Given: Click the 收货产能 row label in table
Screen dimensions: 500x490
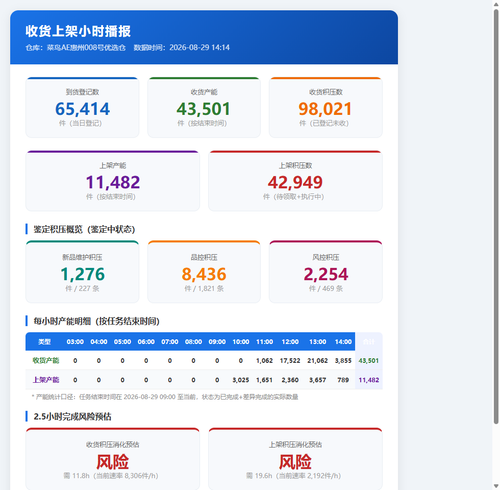Looking at the screenshot, I should pyautogui.click(x=46, y=360).
